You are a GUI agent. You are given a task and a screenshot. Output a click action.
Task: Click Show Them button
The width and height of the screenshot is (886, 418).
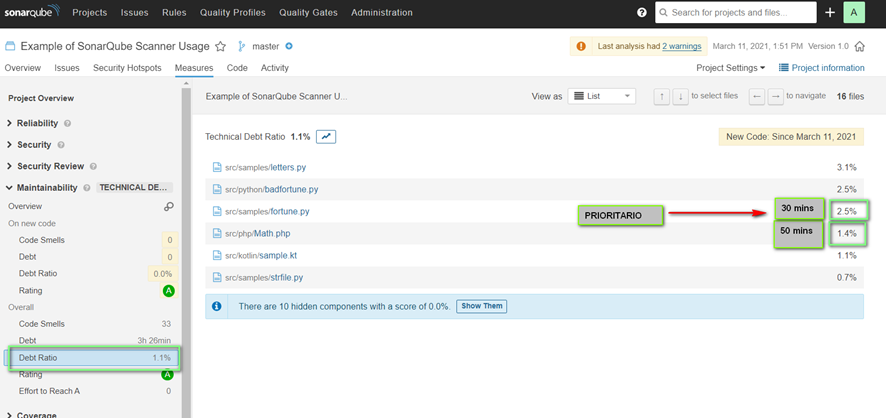click(x=481, y=306)
